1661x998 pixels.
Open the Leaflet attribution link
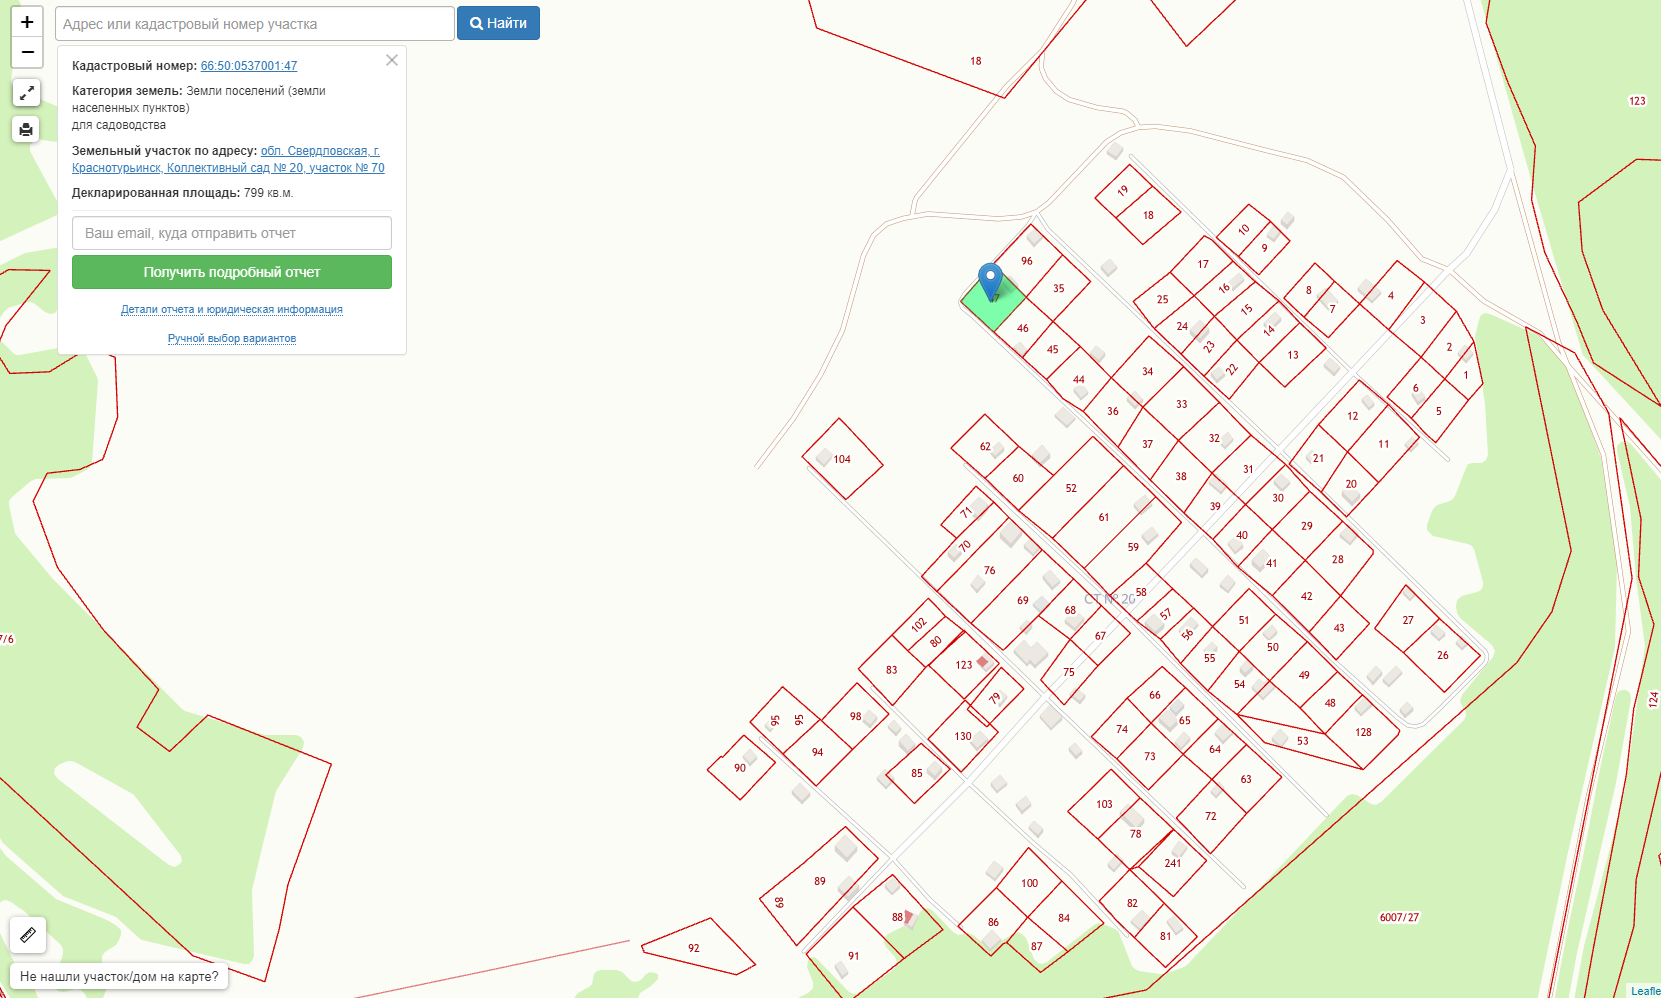(x=1645, y=991)
